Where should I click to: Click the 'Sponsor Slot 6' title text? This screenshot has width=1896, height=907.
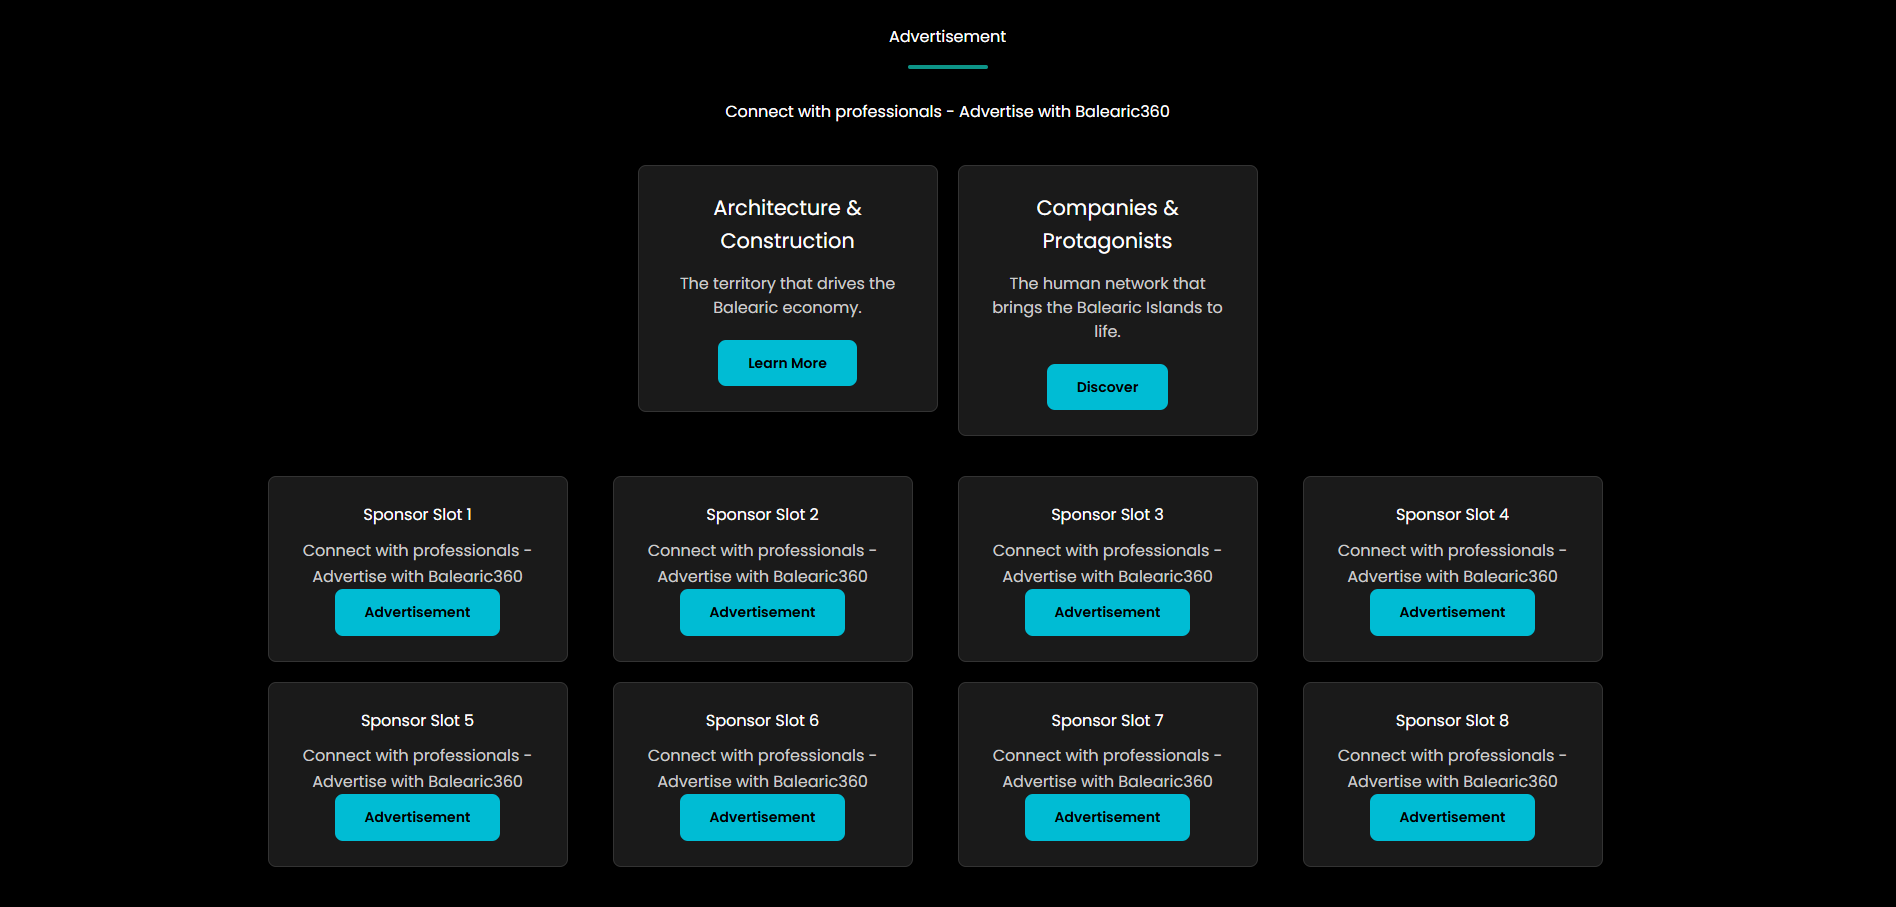(x=762, y=720)
